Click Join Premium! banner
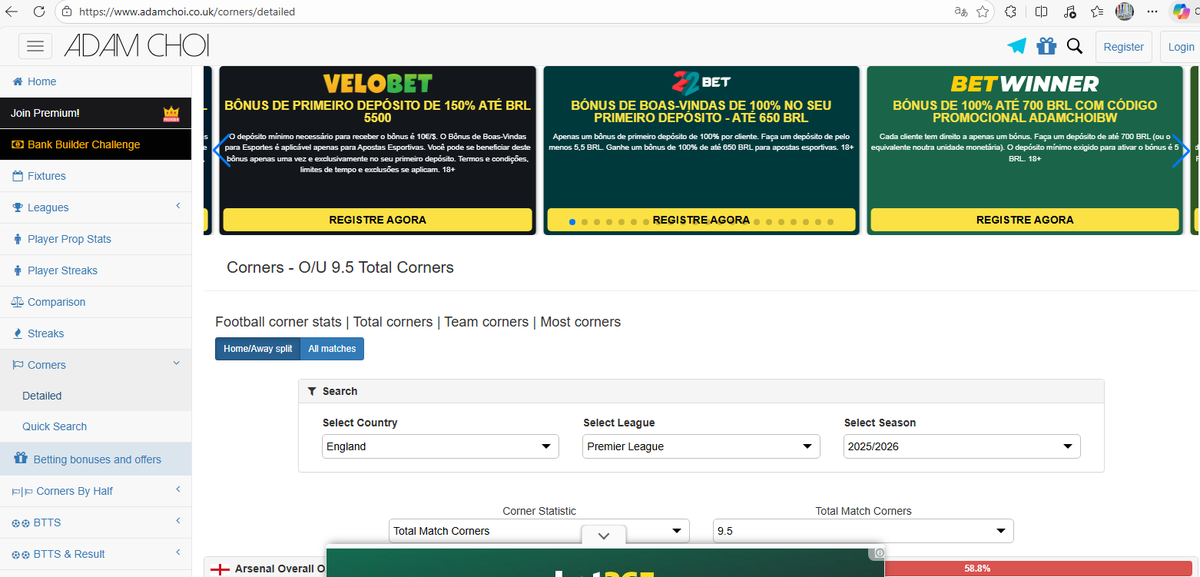 (95, 113)
